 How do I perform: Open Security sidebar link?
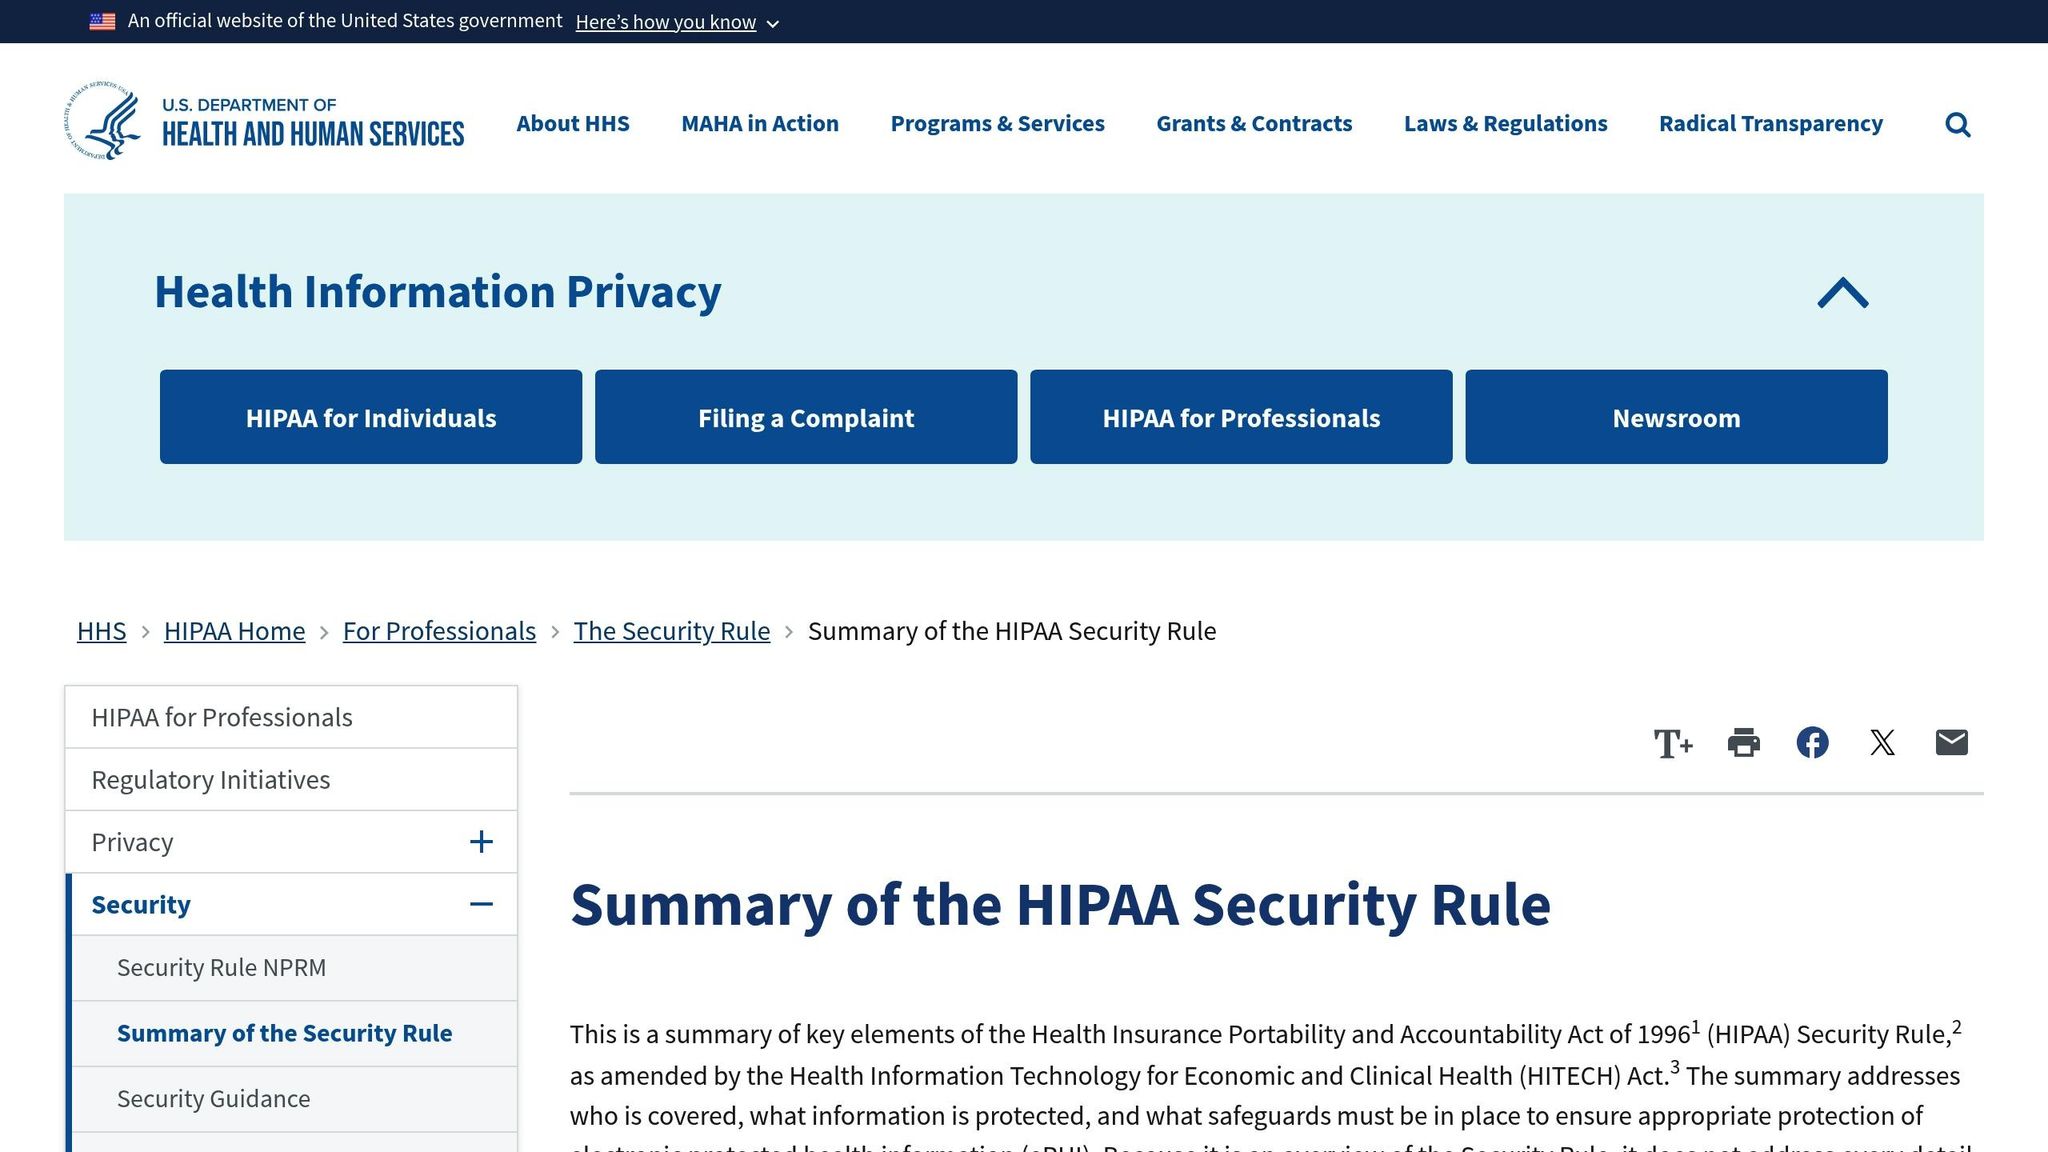[x=141, y=904]
